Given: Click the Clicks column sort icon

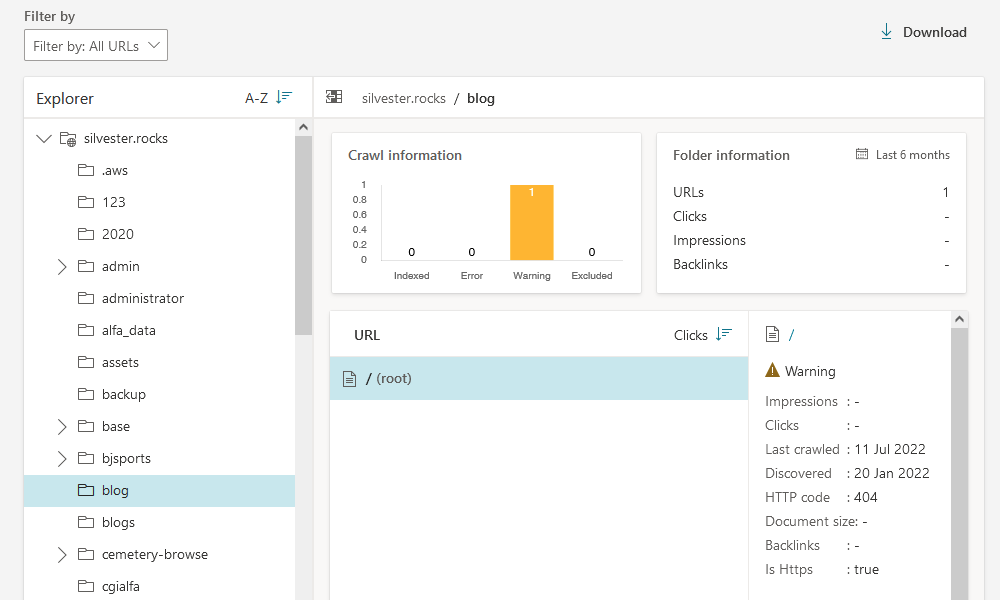Looking at the screenshot, I should tap(724, 335).
